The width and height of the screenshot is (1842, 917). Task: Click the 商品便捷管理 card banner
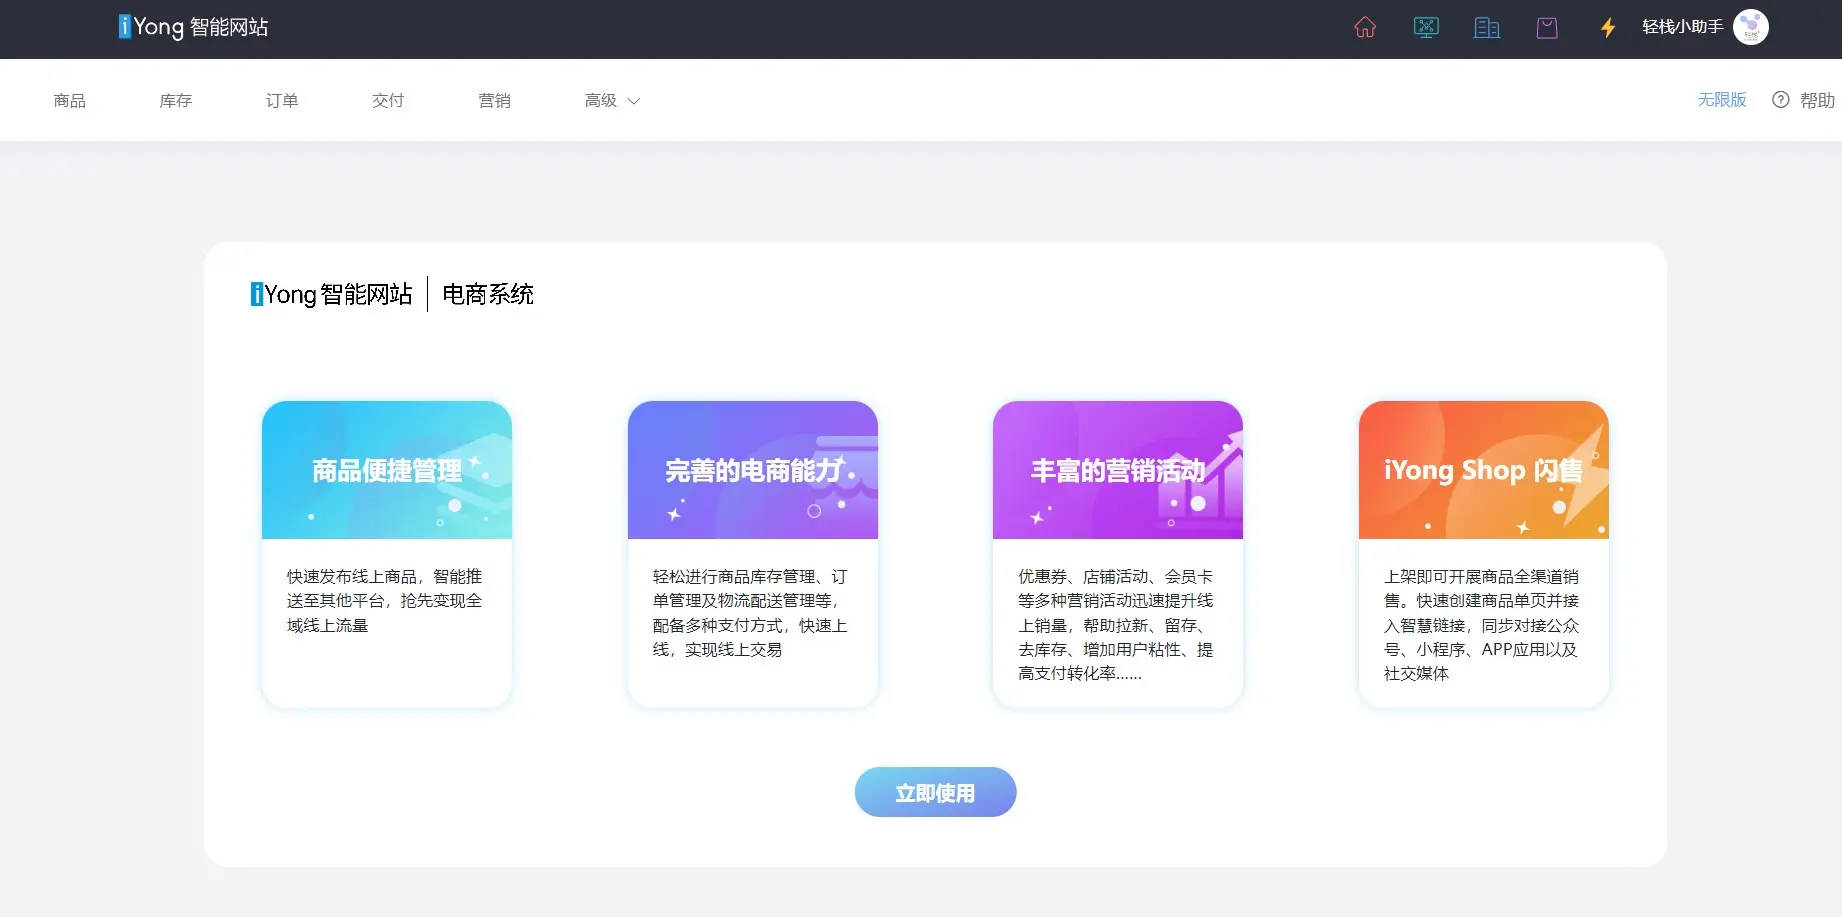(386, 469)
